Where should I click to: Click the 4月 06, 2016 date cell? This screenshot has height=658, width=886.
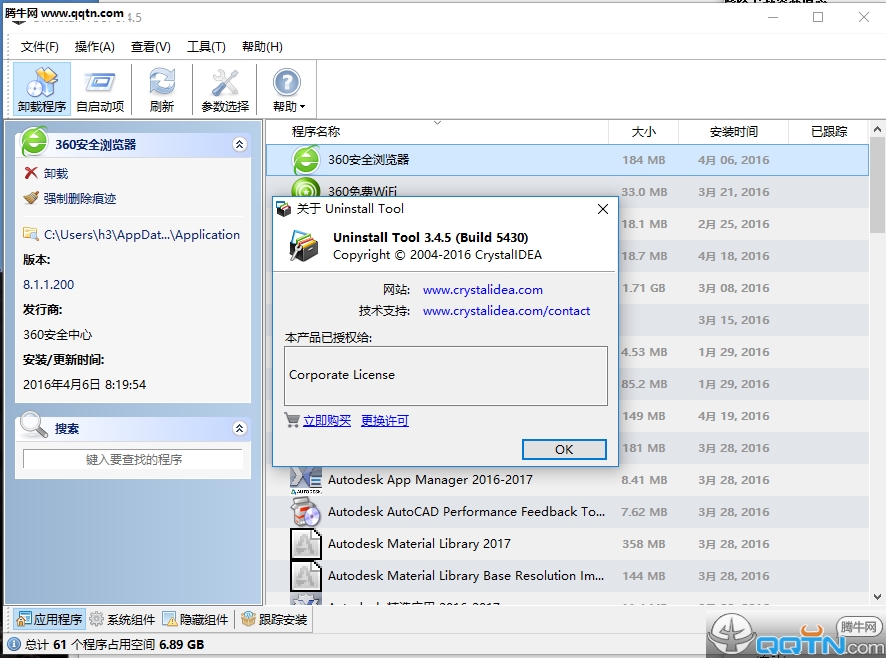click(733, 160)
